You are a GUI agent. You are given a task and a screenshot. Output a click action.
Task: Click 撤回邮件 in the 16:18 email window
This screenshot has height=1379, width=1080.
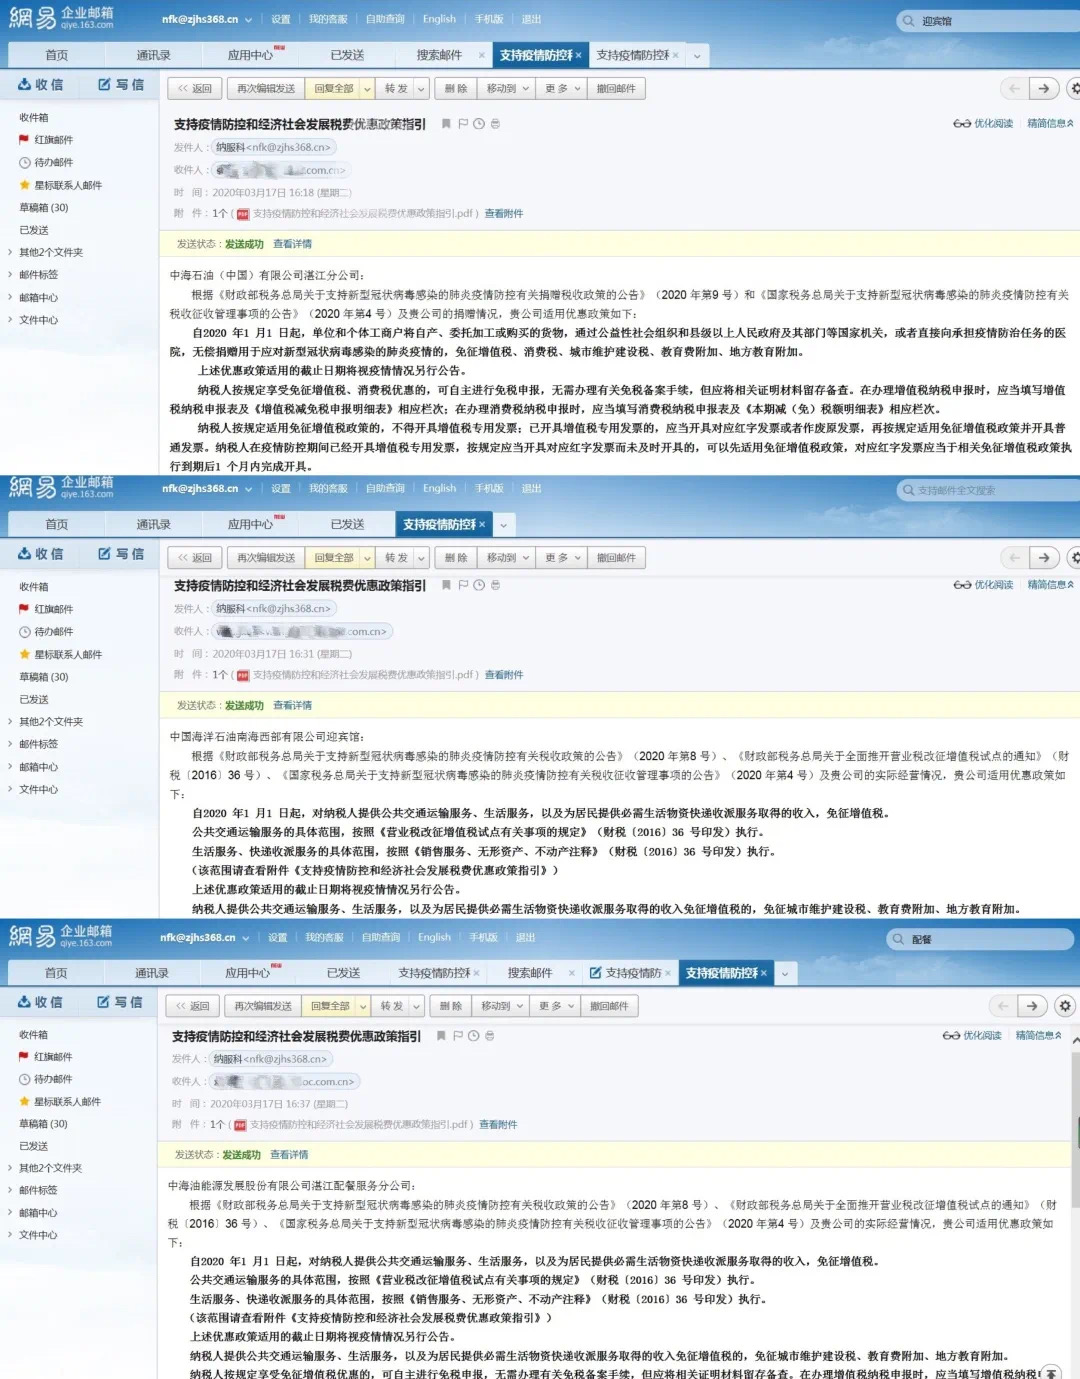616,89
